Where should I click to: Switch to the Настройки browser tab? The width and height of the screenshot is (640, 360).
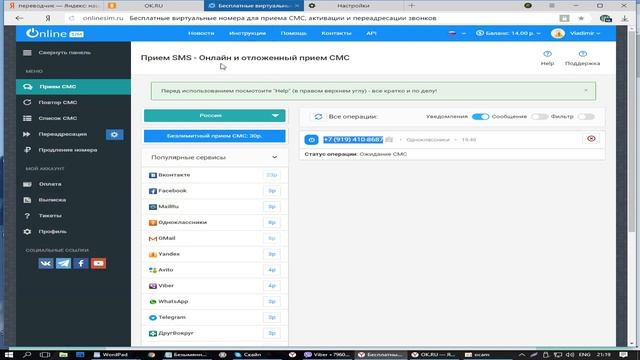[353, 6]
